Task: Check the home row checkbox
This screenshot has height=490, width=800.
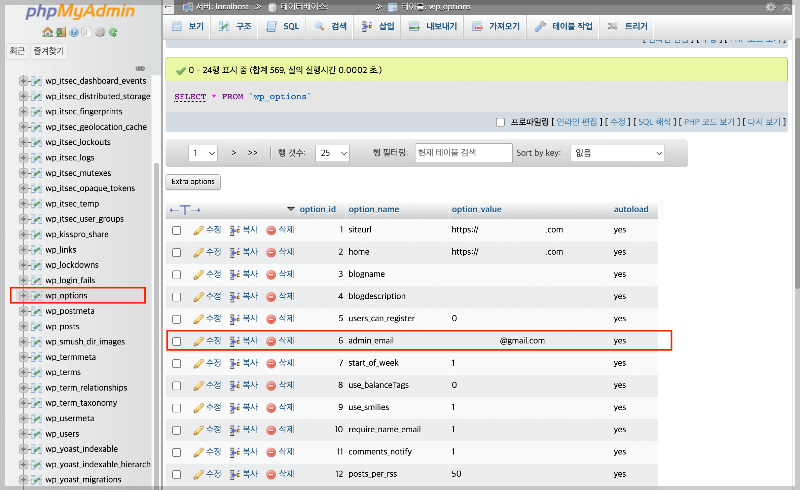Action: point(177,253)
